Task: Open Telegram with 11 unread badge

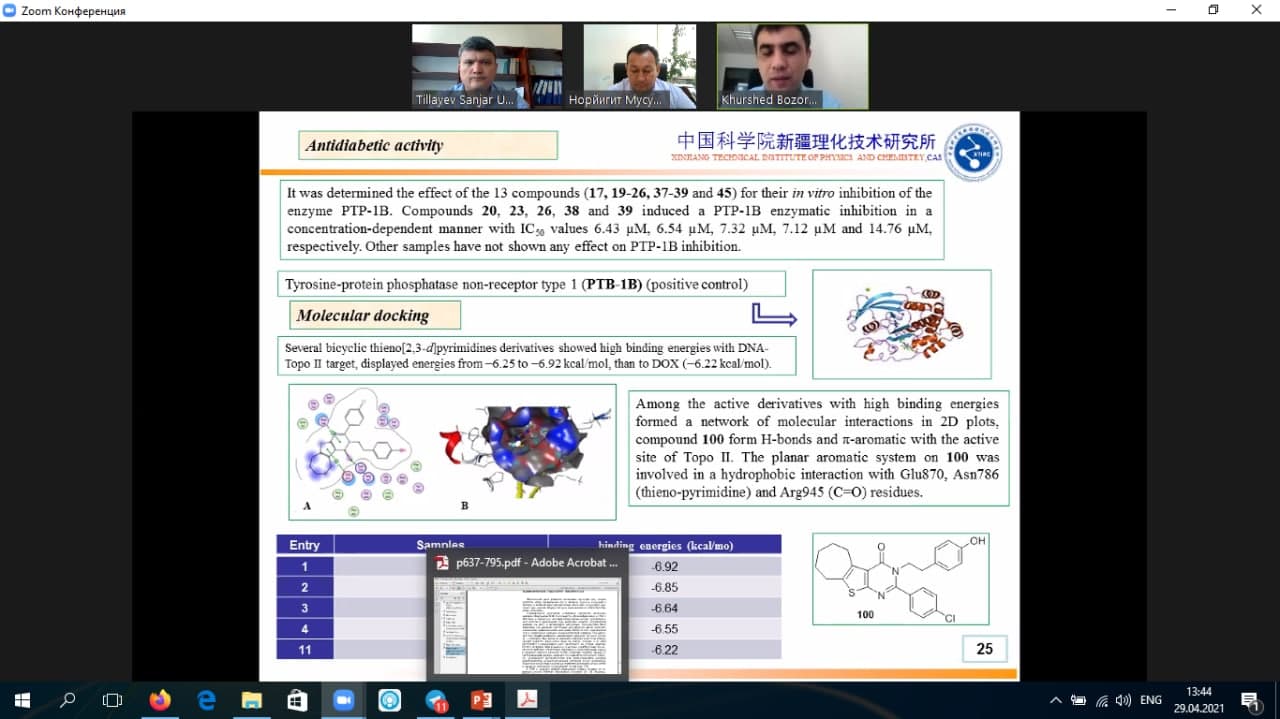Action: pos(436,700)
